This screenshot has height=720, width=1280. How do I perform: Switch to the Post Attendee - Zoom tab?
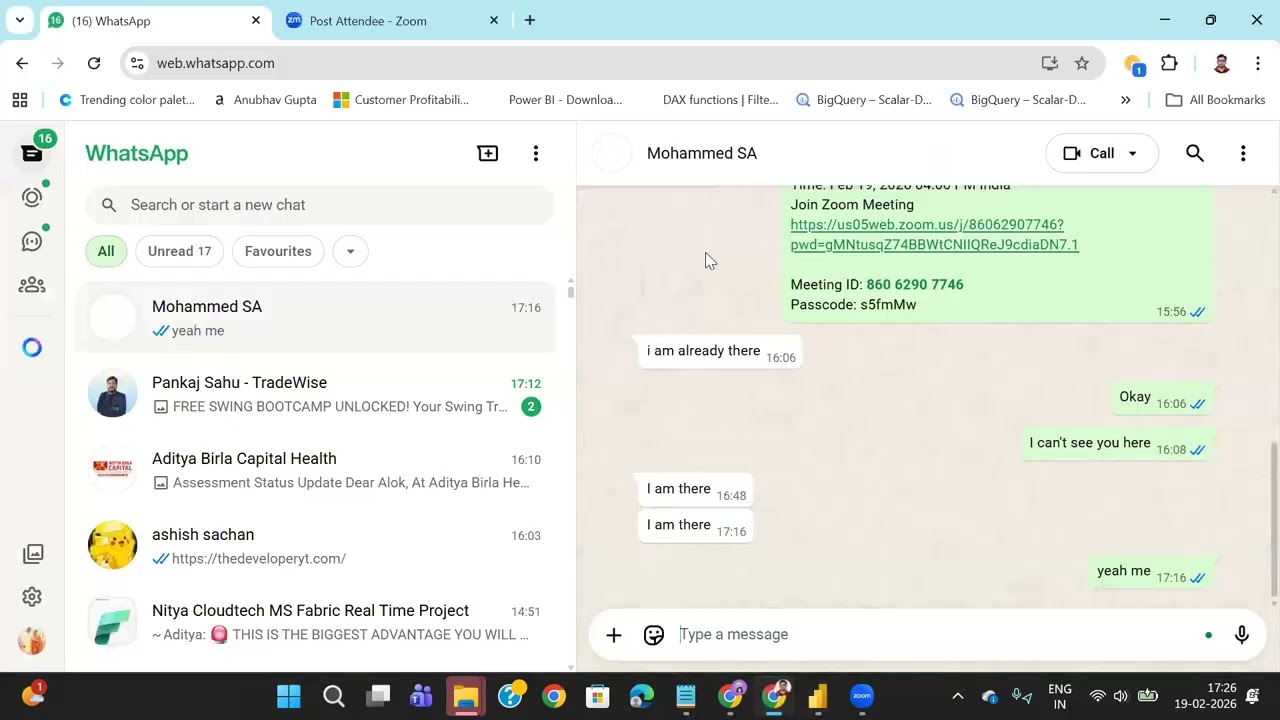pyautogui.click(x=393, y=21)
